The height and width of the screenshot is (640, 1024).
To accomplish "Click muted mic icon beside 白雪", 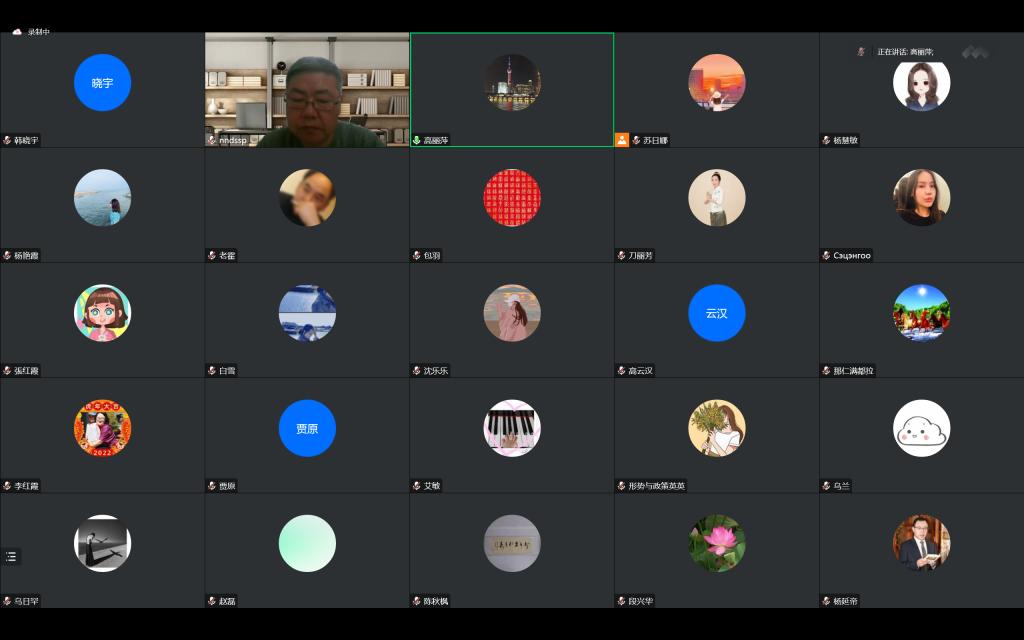I will 212,371.
